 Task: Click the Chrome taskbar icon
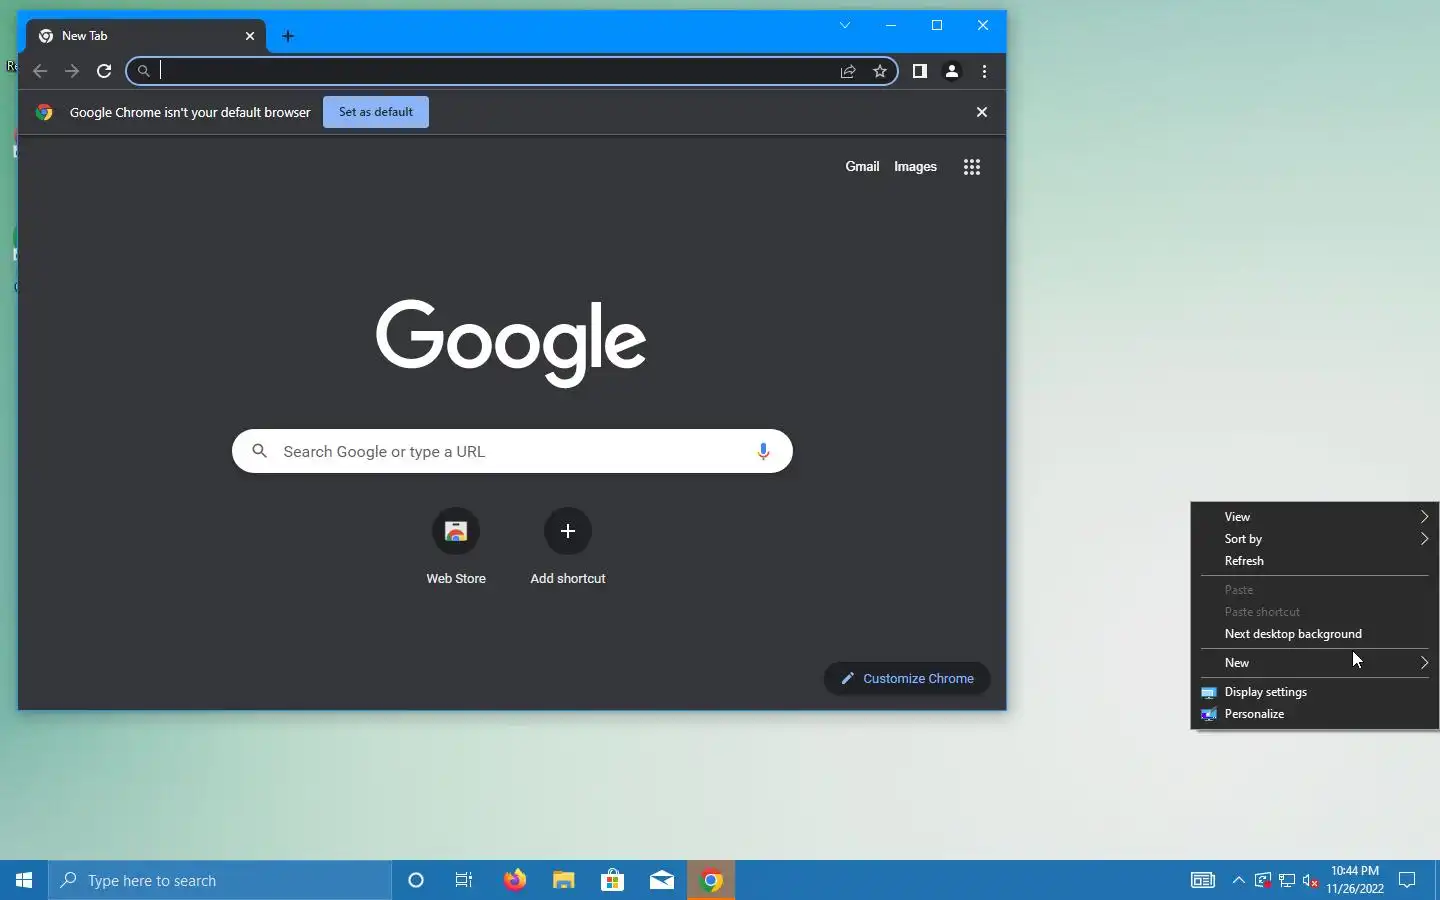[711, 880]
